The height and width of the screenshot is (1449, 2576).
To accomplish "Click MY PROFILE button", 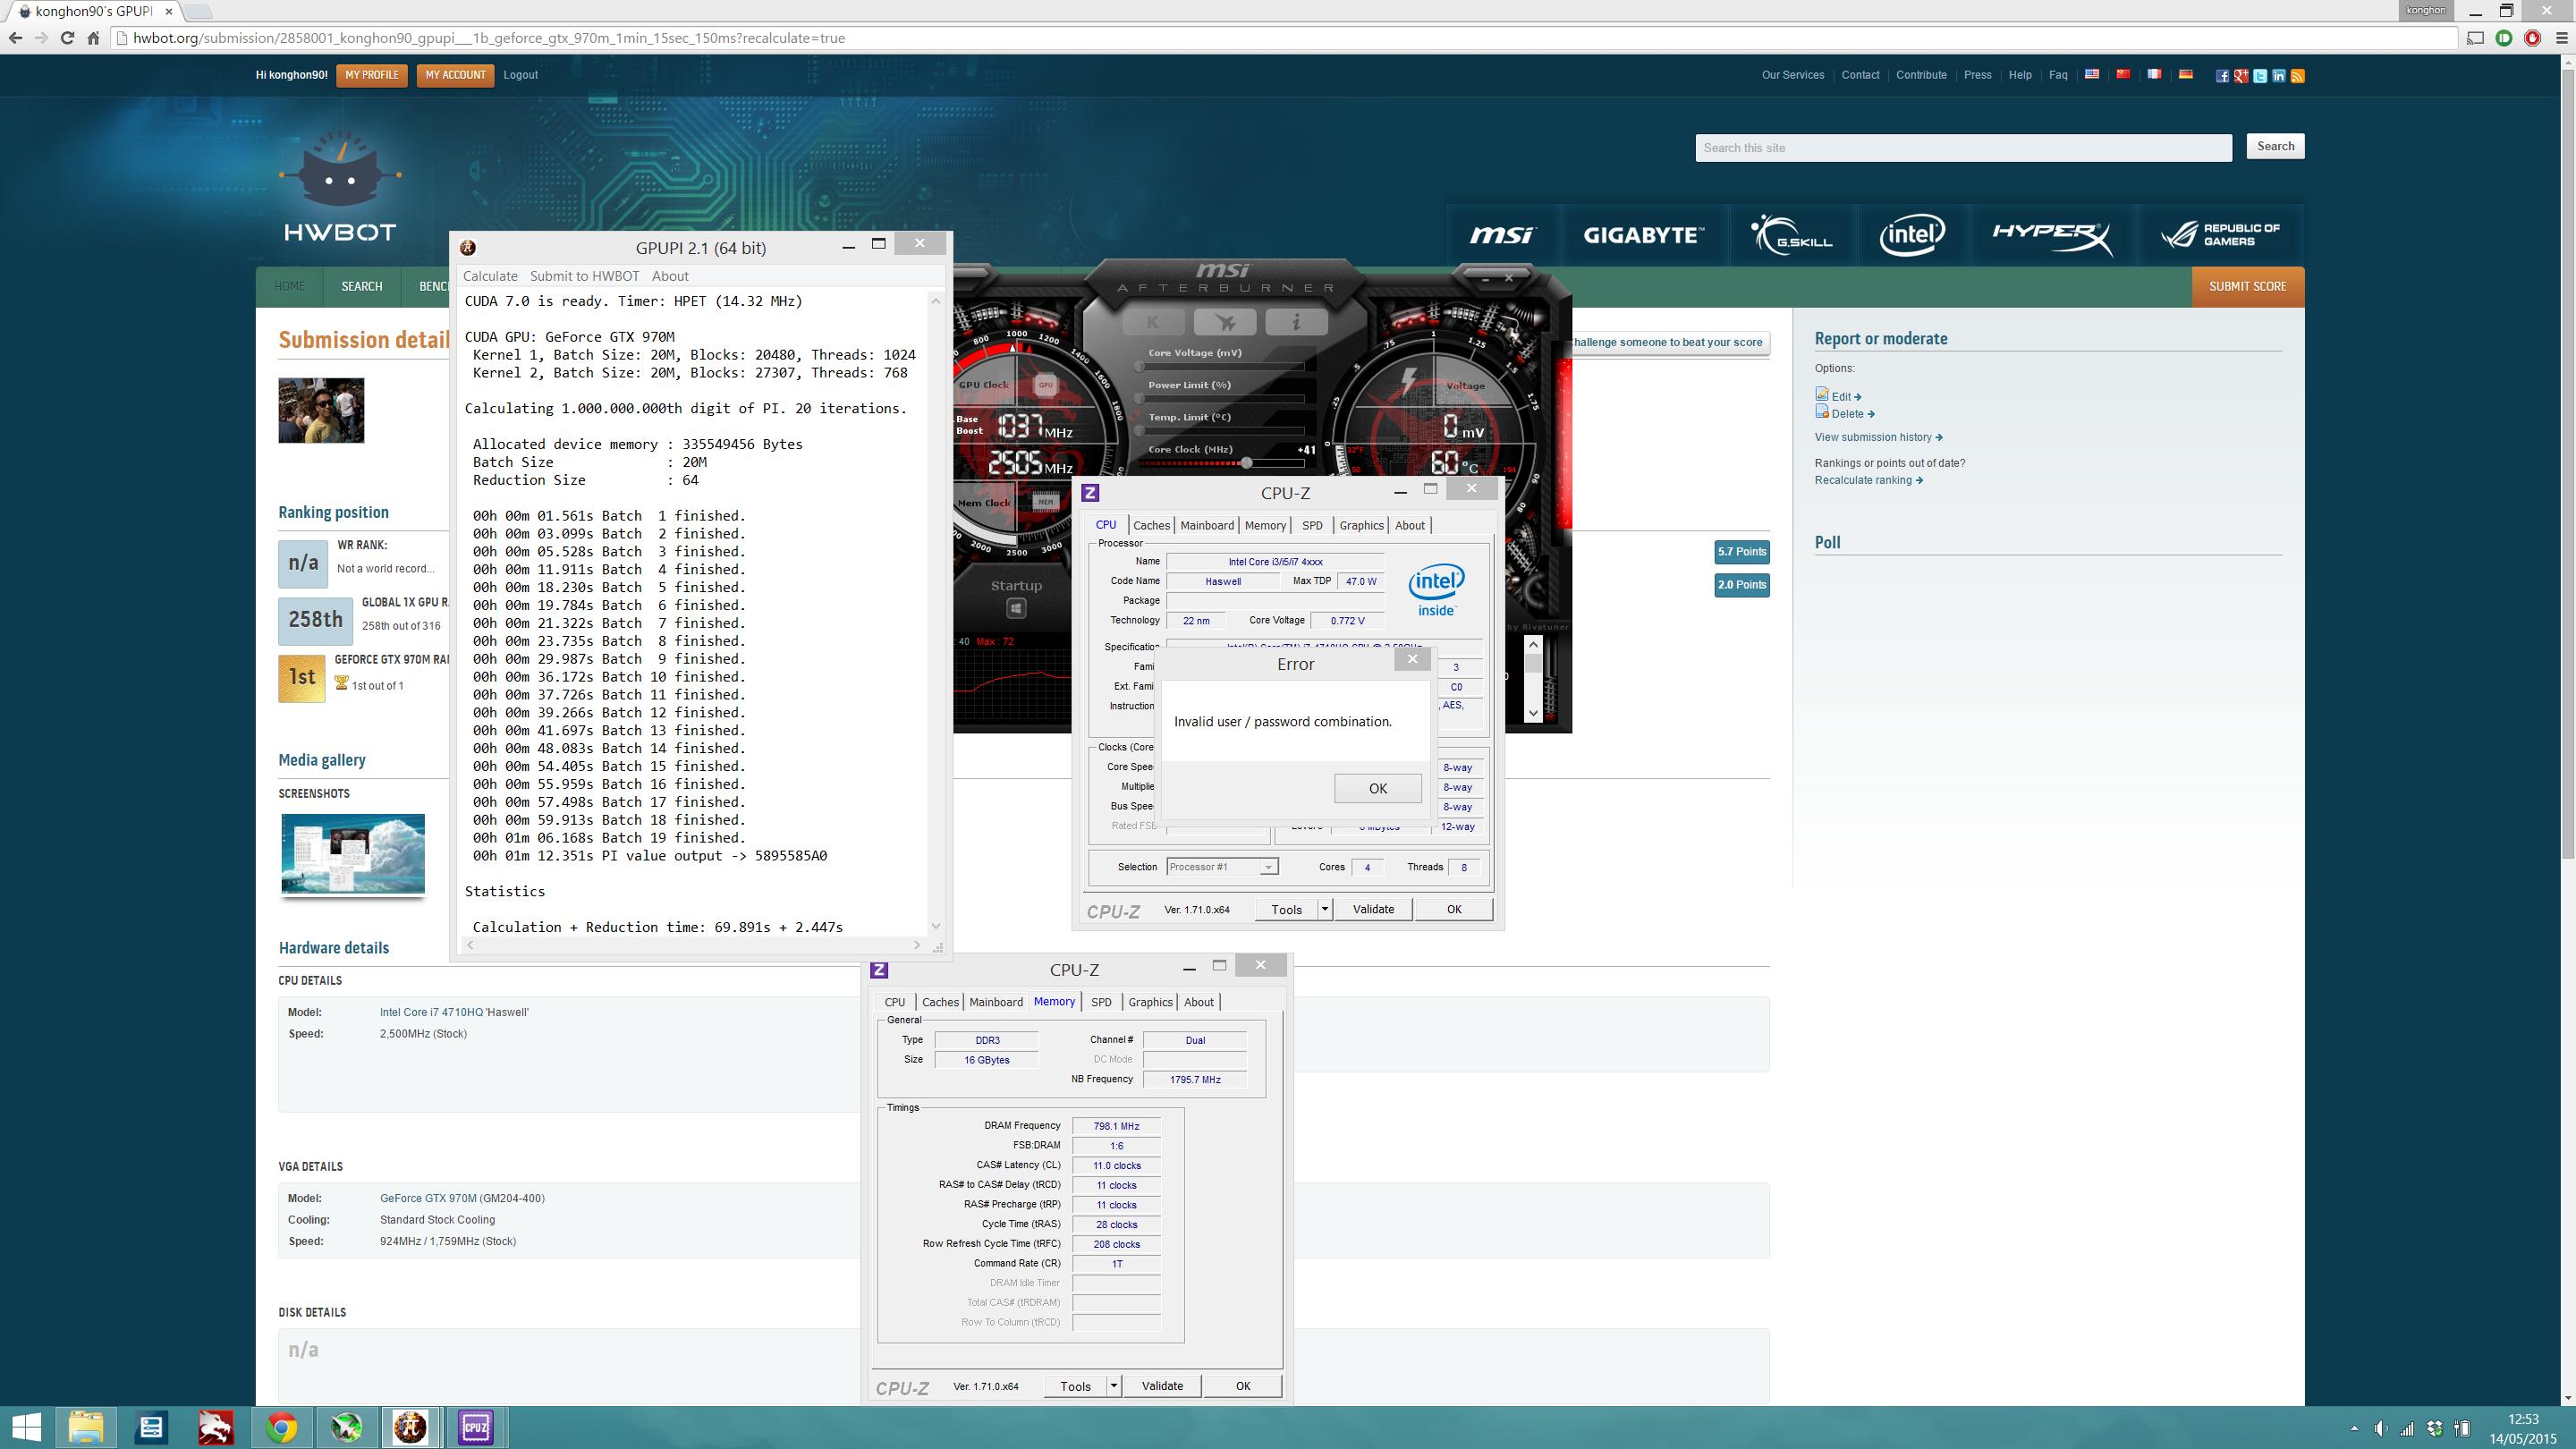I will 372,75.
